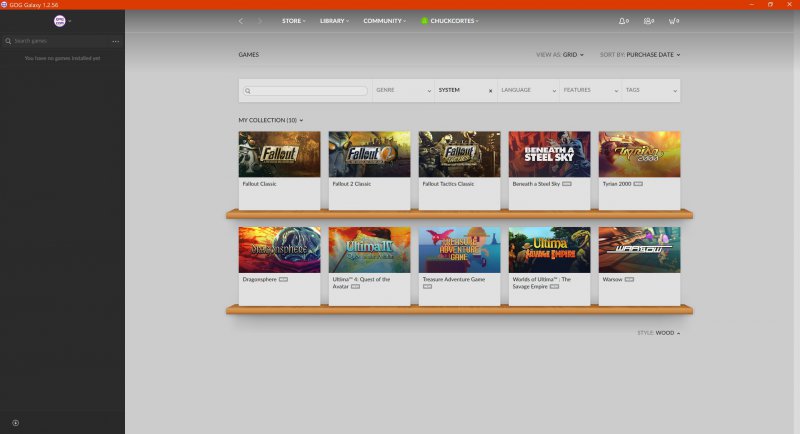Expand the Genre filter dropdown

click(403, 91)
